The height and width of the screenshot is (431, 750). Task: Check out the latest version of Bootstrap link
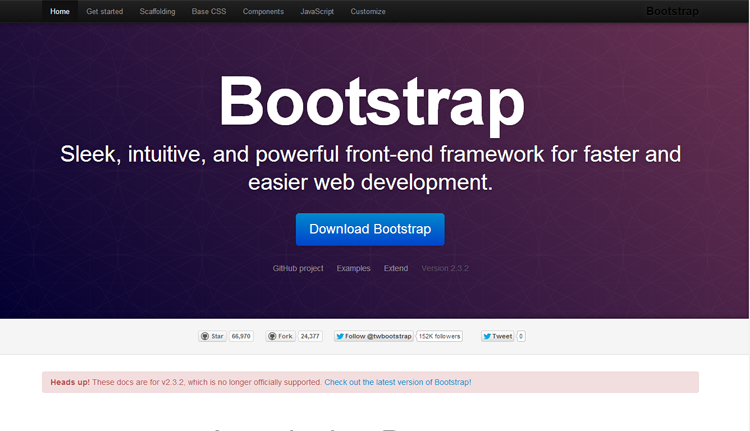click(398, 382)
